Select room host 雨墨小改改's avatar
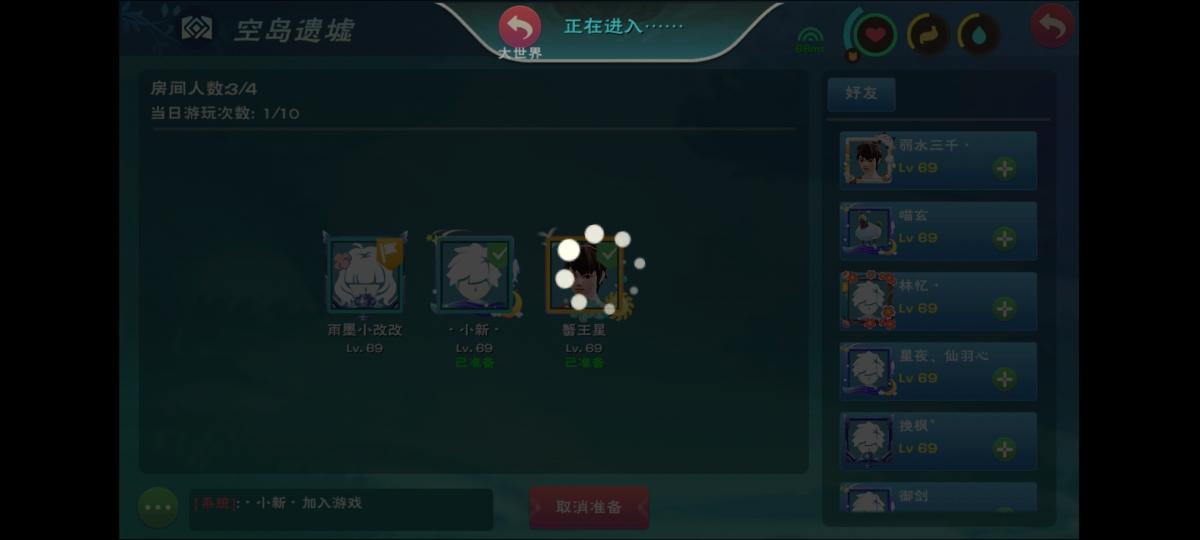Viewport: 1200px width, 540px height. pos(365,274)
